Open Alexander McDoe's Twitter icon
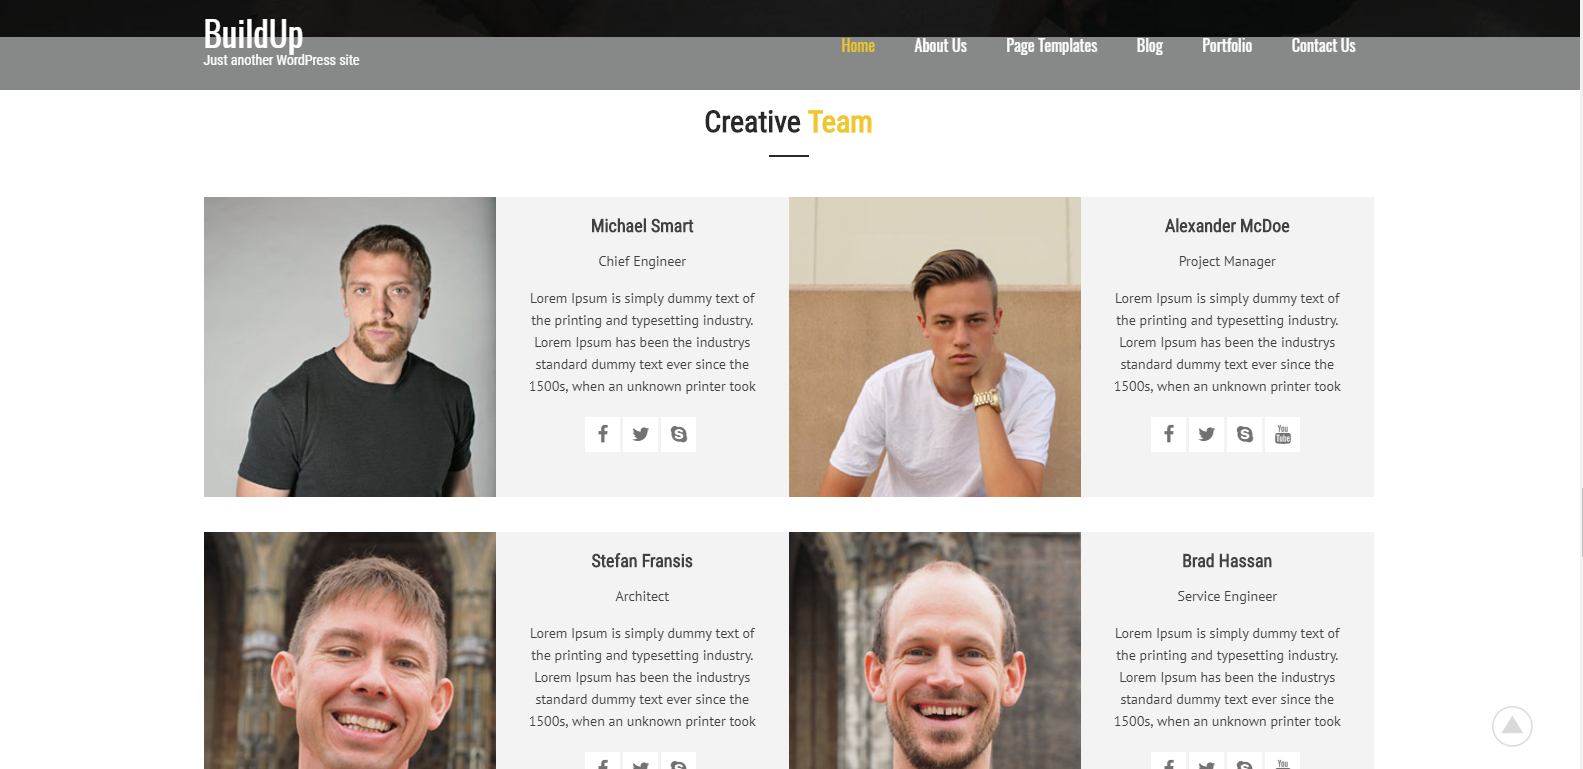Screen dimensions: 1583x769 click(x=1206, y=434)
